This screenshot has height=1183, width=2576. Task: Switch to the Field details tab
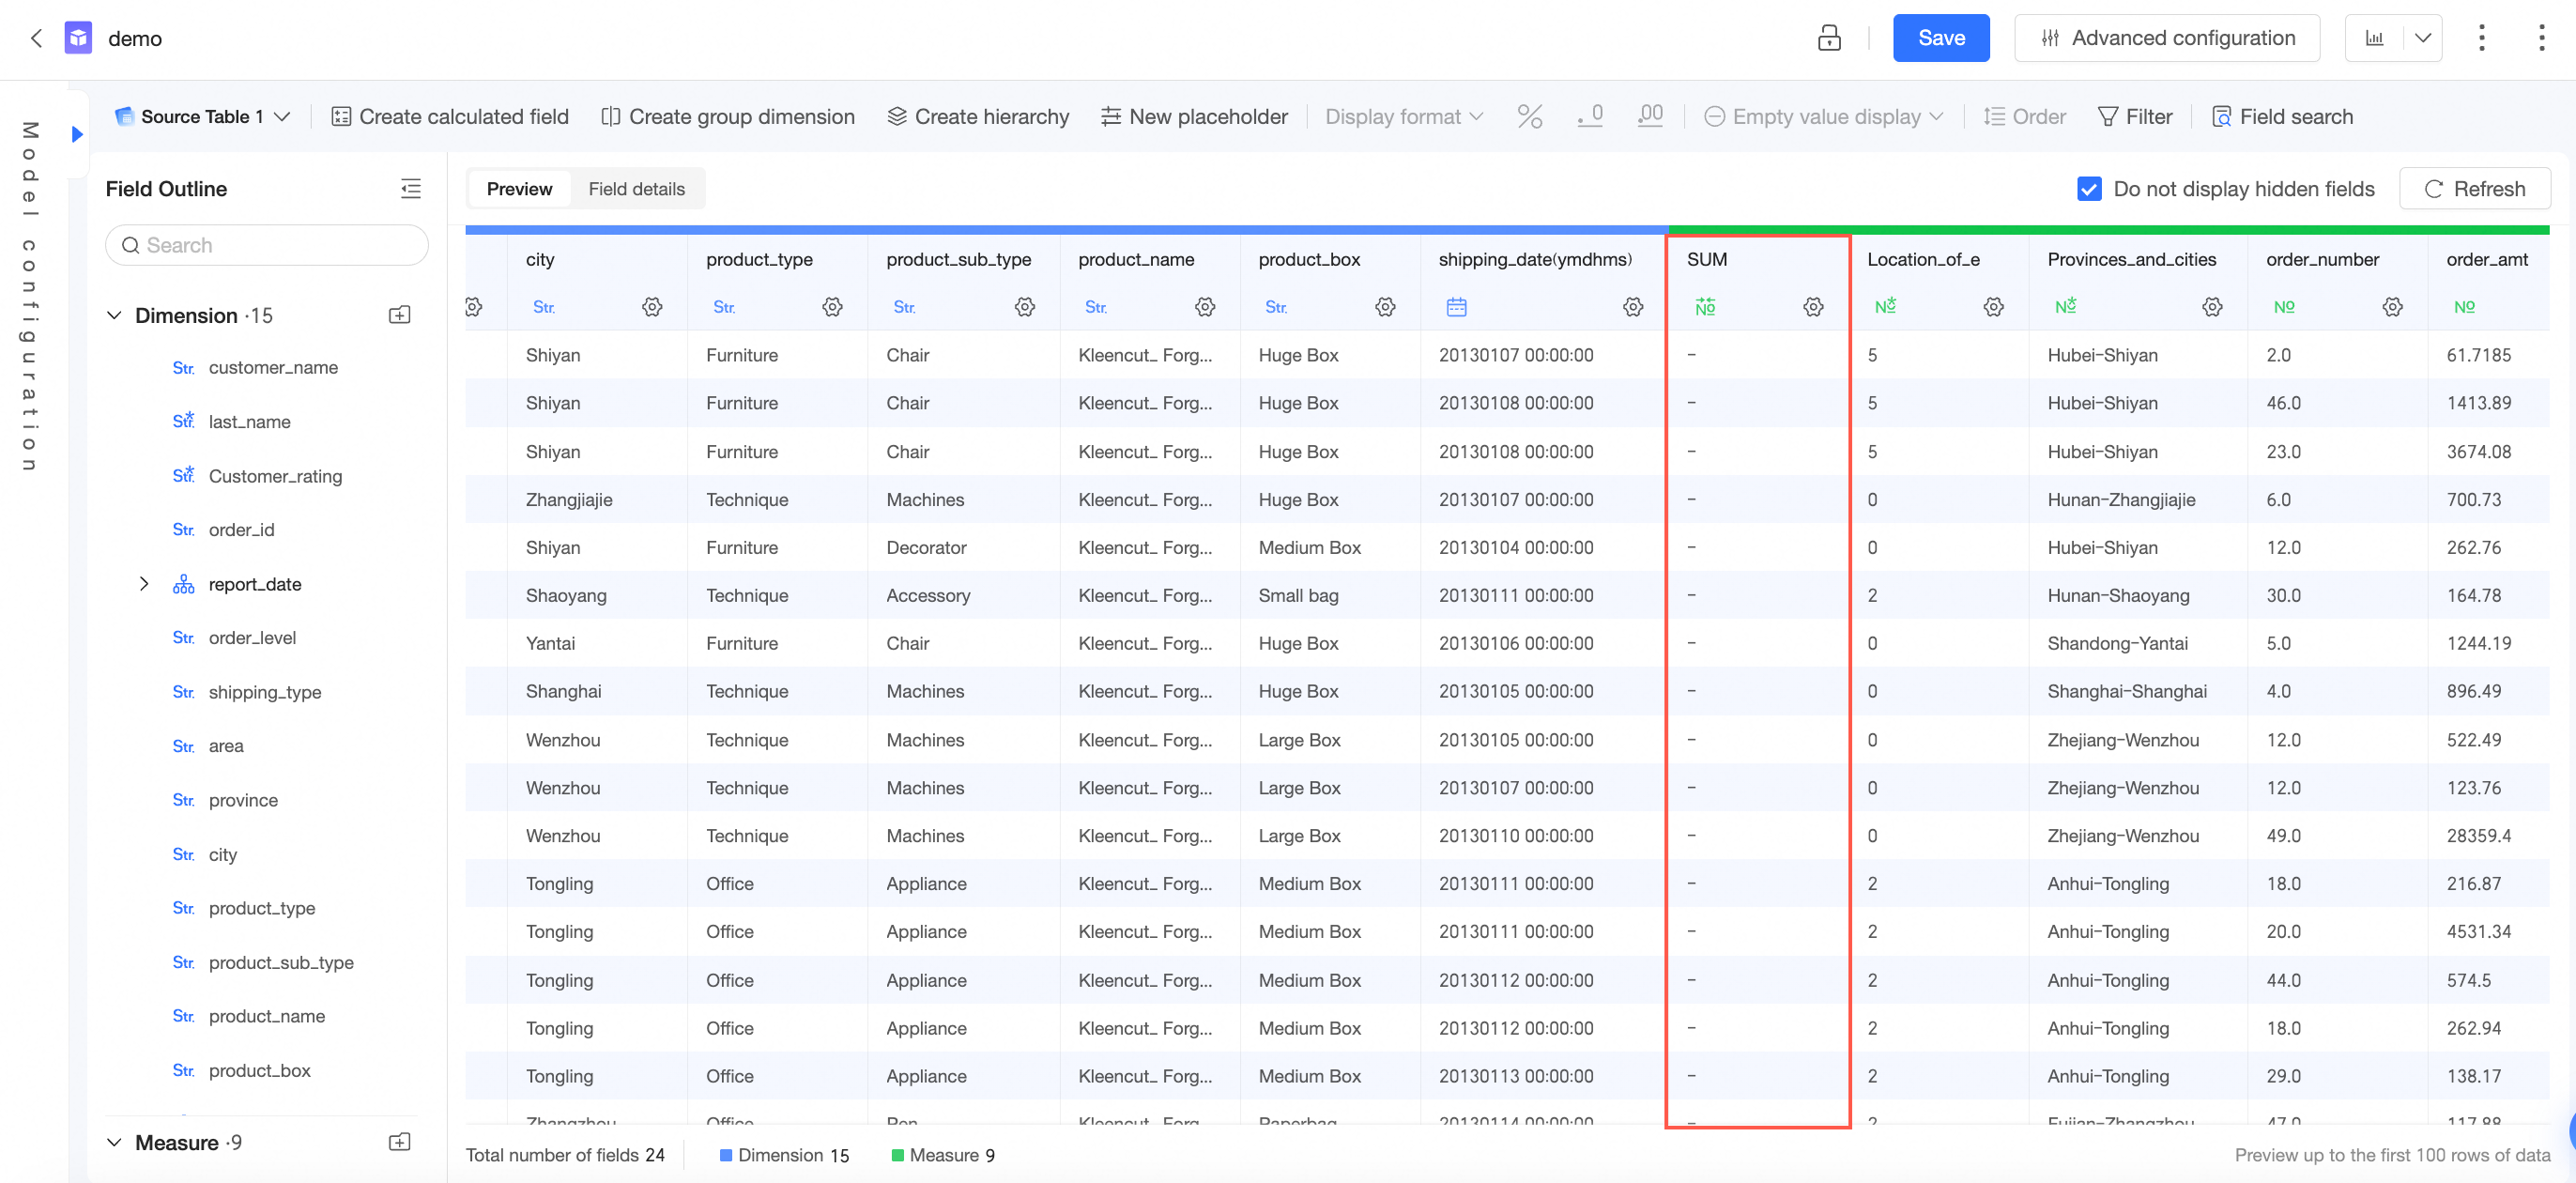click(x=636, y=189)
